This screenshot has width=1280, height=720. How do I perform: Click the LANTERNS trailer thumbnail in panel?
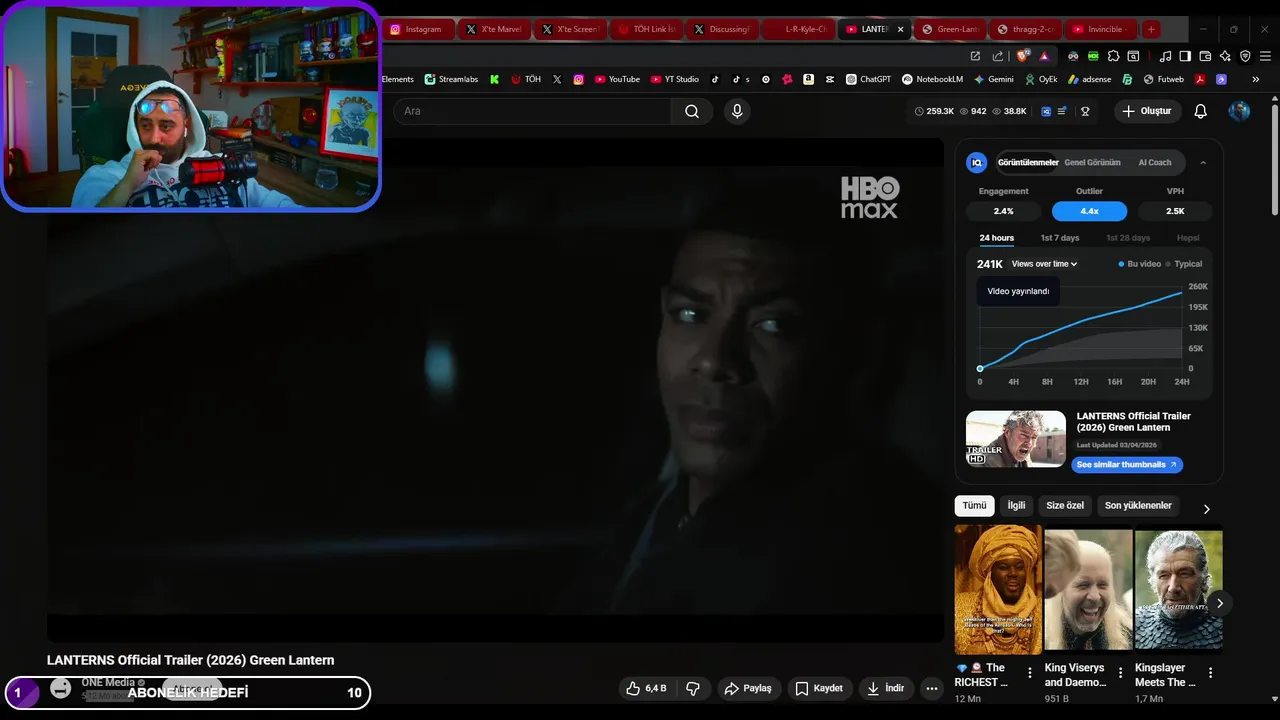point(1016,439)
